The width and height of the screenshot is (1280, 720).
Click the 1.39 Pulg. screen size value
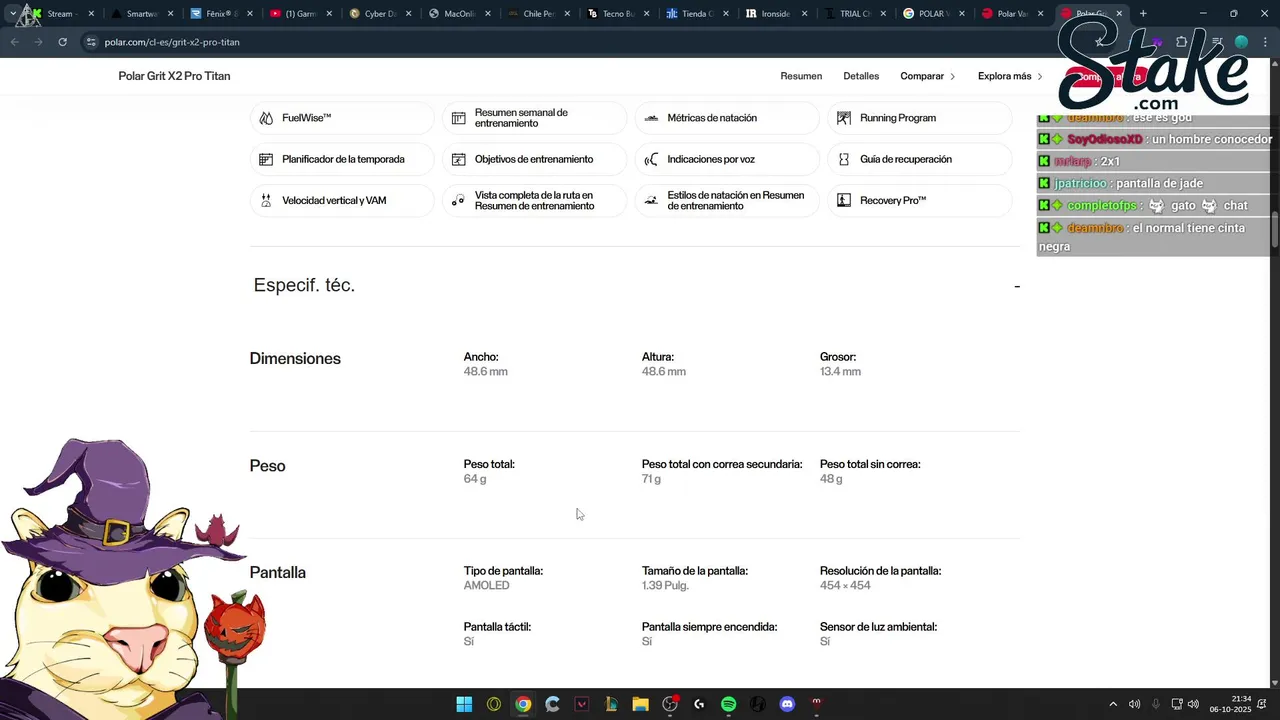point(665,586)
